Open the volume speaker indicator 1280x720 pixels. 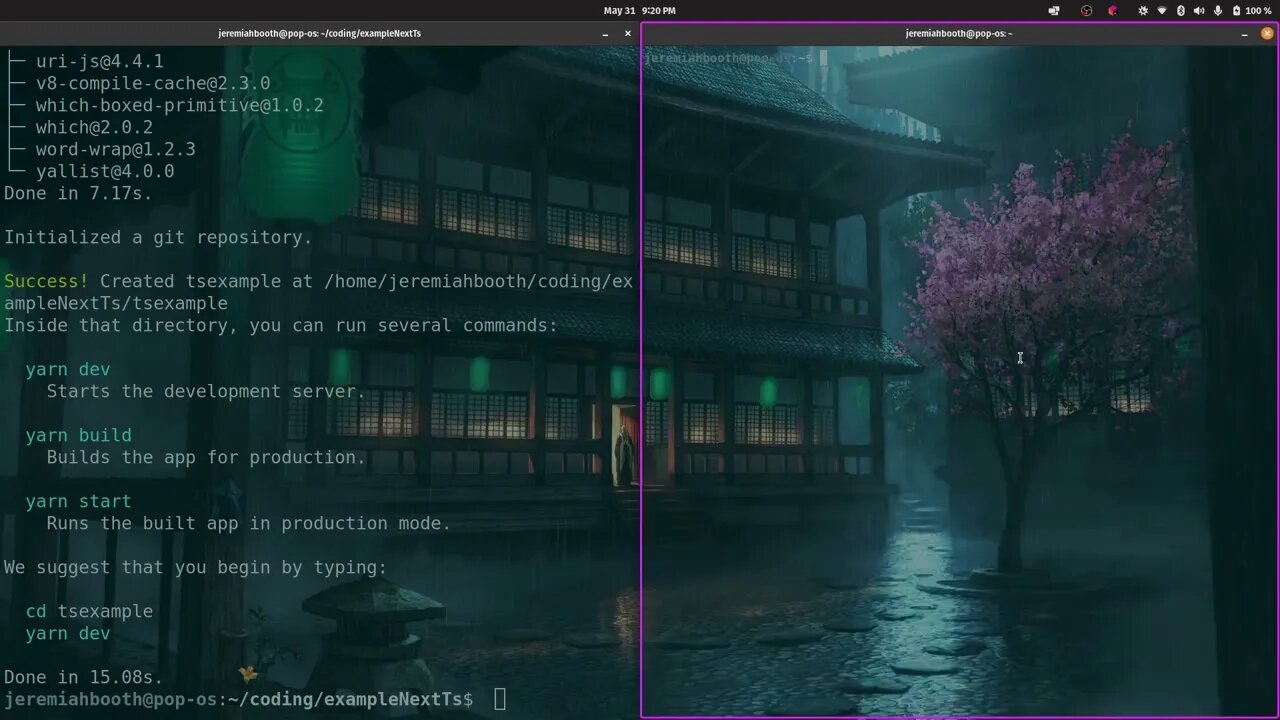click(1199, 10)
